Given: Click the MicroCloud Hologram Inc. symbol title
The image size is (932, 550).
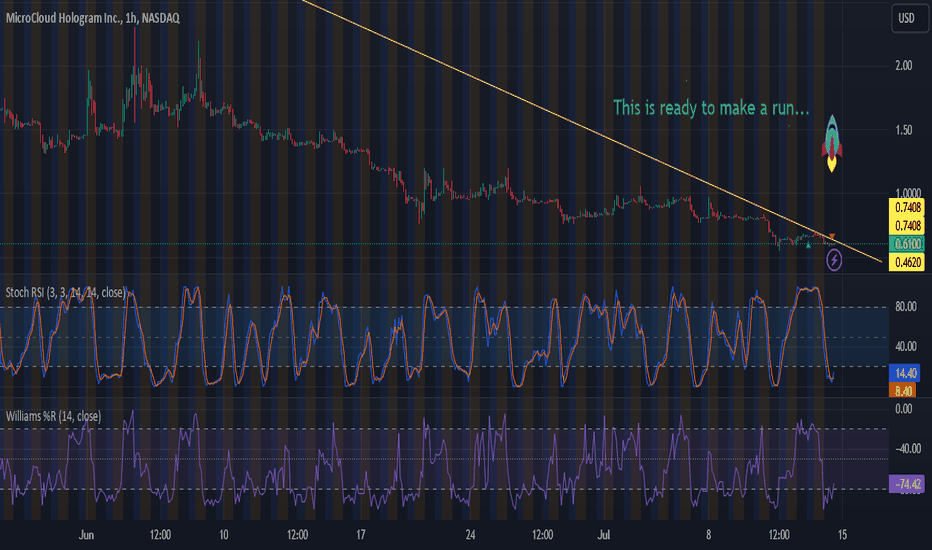Looking at the screenshot, I should (x=93, y=18).
